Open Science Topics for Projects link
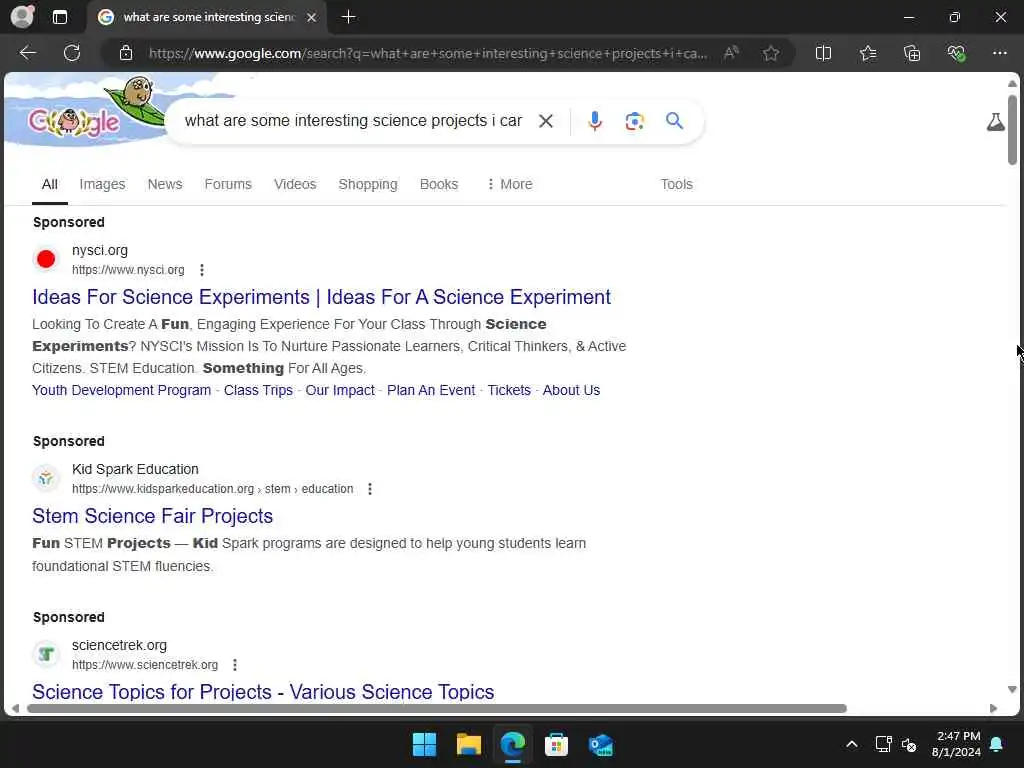 (x=263, y=692)
